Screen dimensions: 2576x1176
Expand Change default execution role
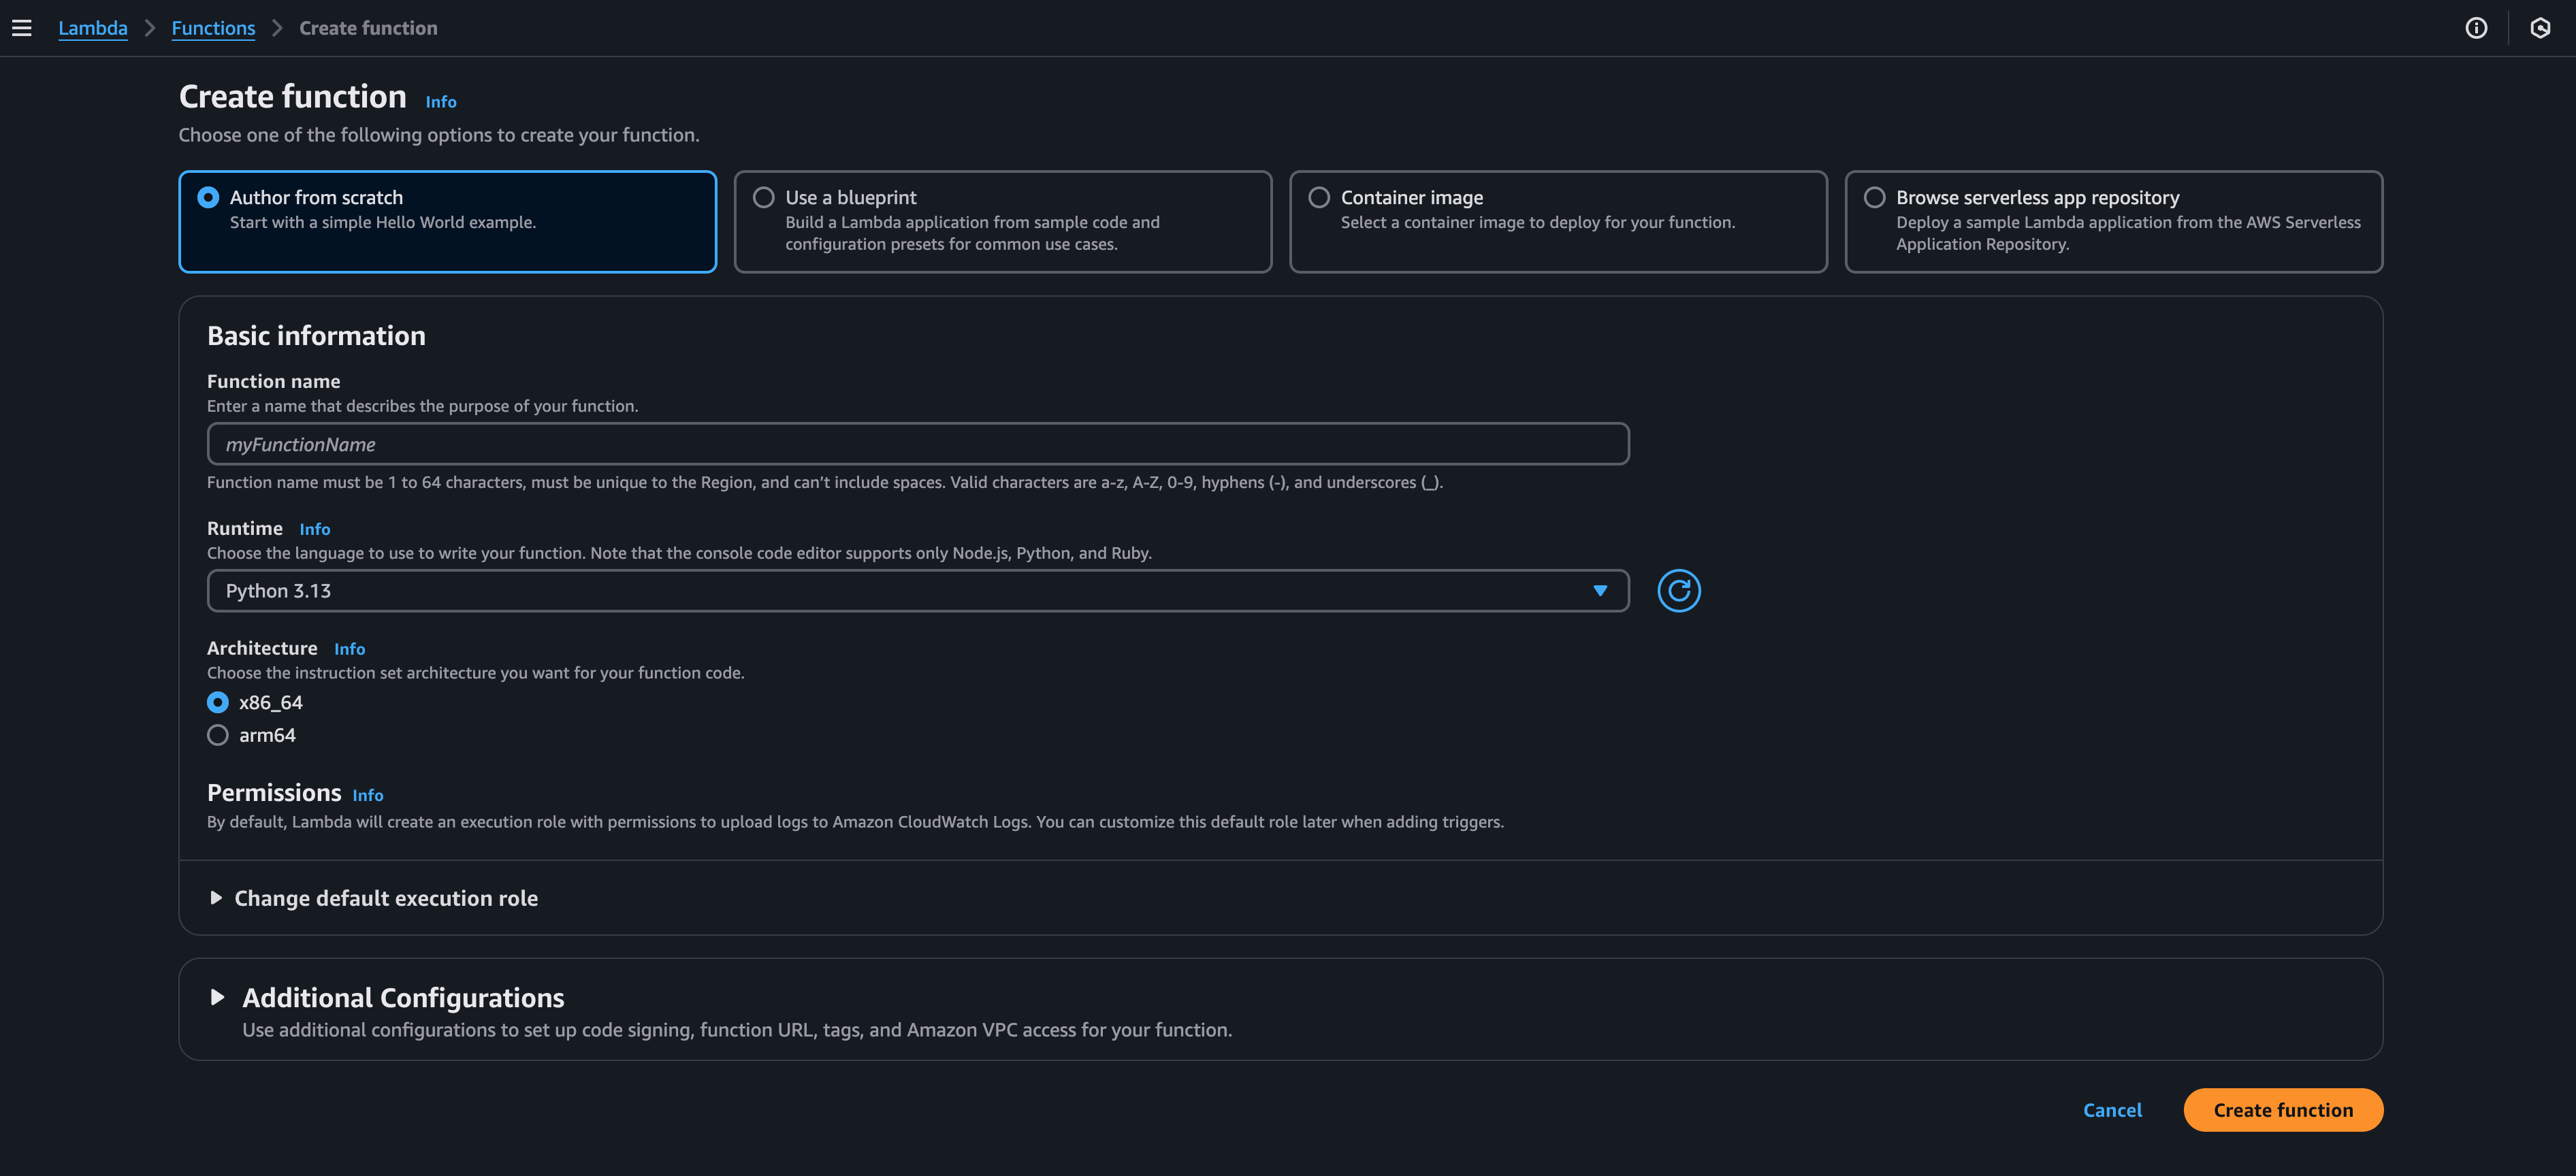(x=372, y=898)
